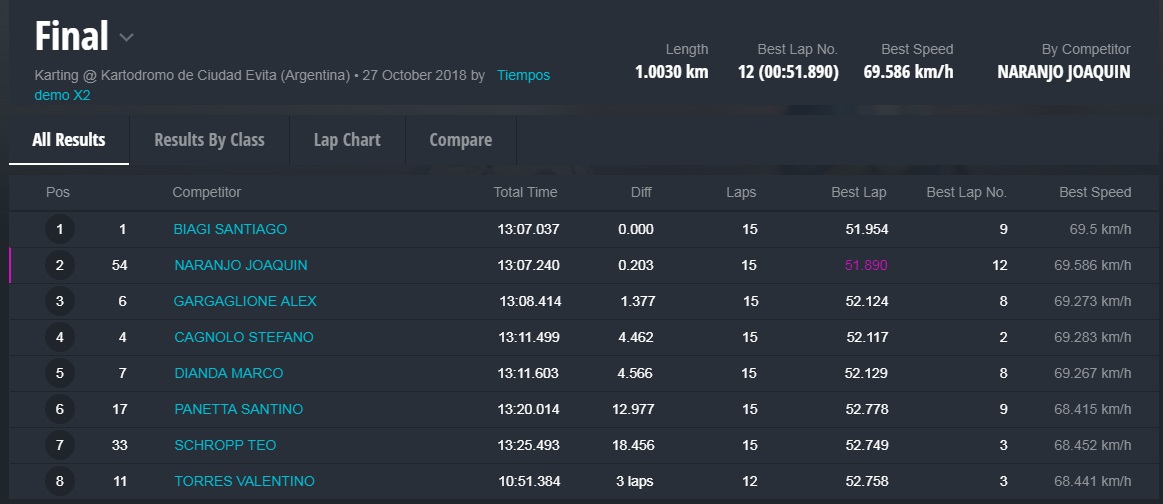Viewport: 1163px width, 504px height.
Task: Open competitor BIAGI SANTIAGO
Action: click(230, 229)
